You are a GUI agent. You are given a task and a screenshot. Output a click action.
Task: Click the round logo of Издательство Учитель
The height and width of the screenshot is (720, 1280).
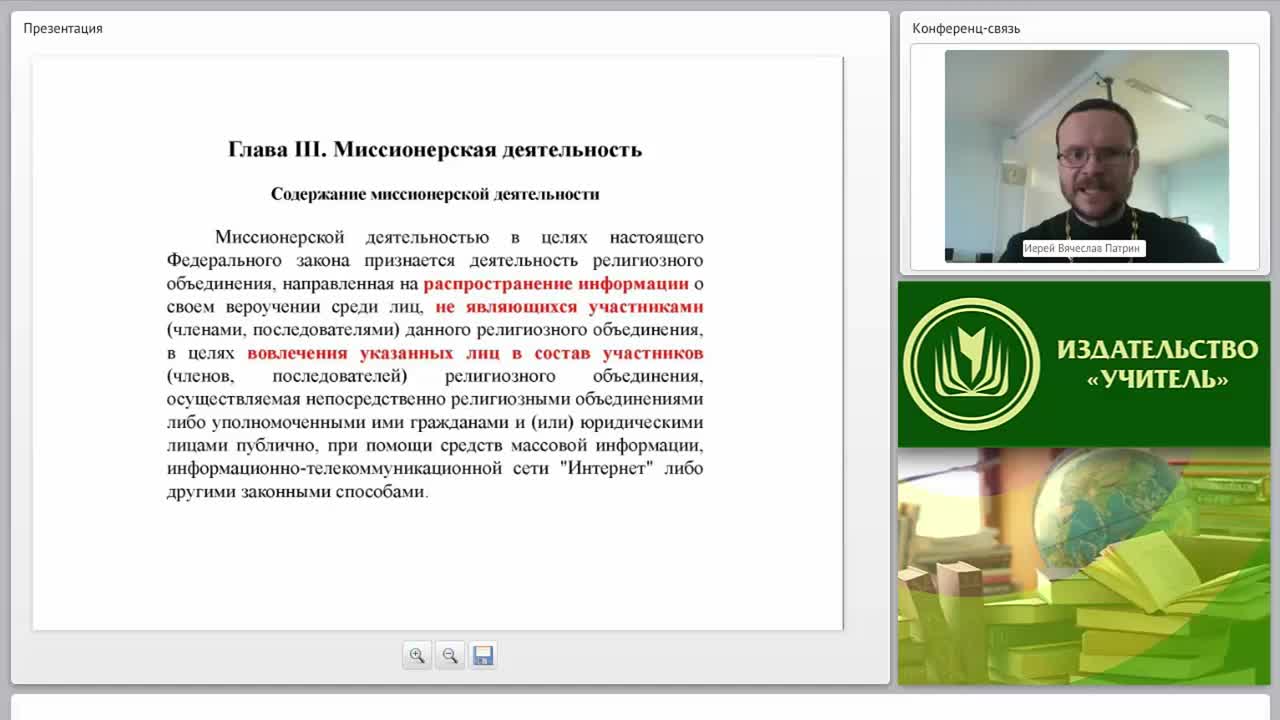[971, 364]
